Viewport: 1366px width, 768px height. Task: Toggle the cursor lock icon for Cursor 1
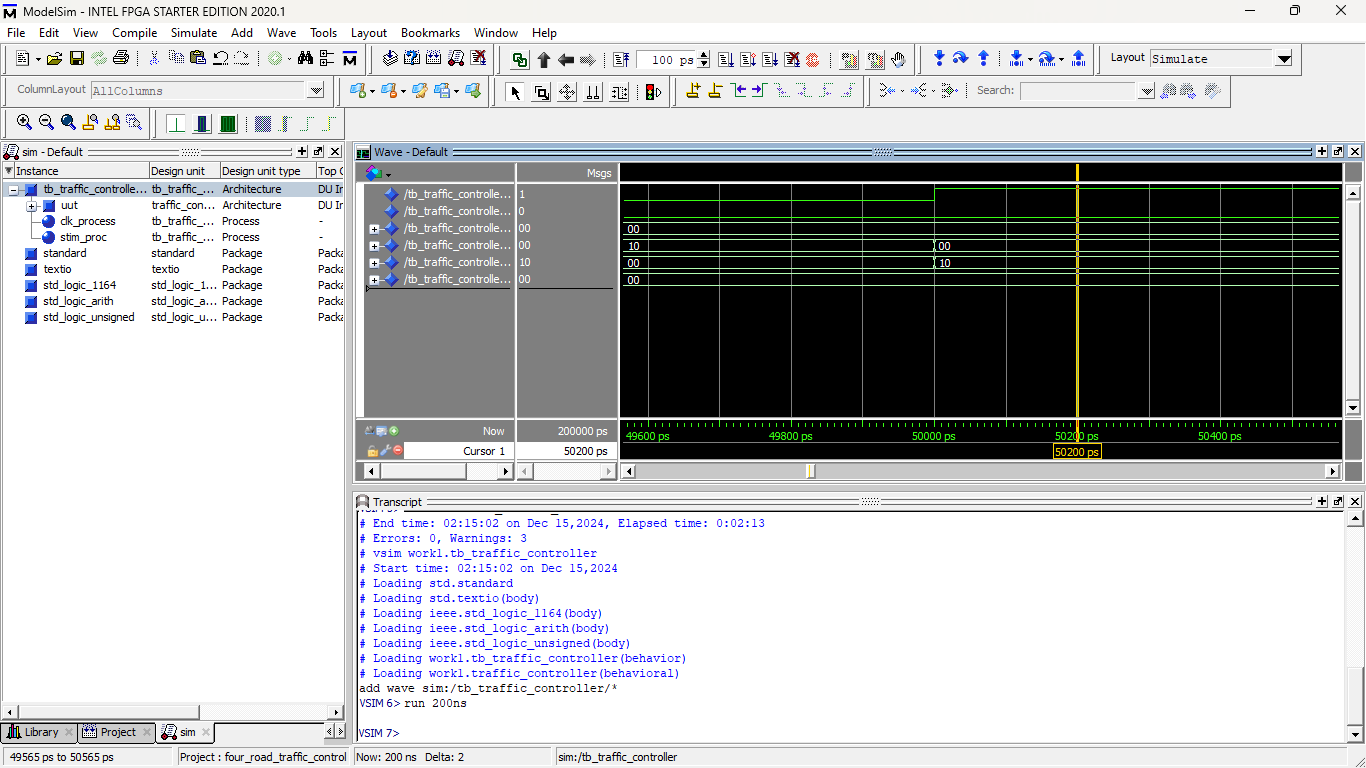[x=372, y=451]
